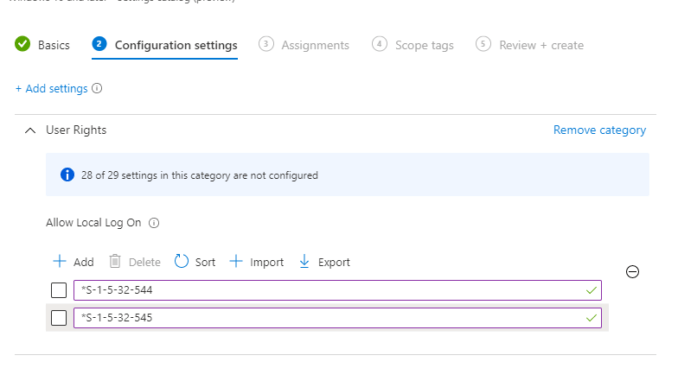Screen dimensions: 678x381
Task: Check the box for *S-1-5-32-545
Action: (x=59, y=318)
